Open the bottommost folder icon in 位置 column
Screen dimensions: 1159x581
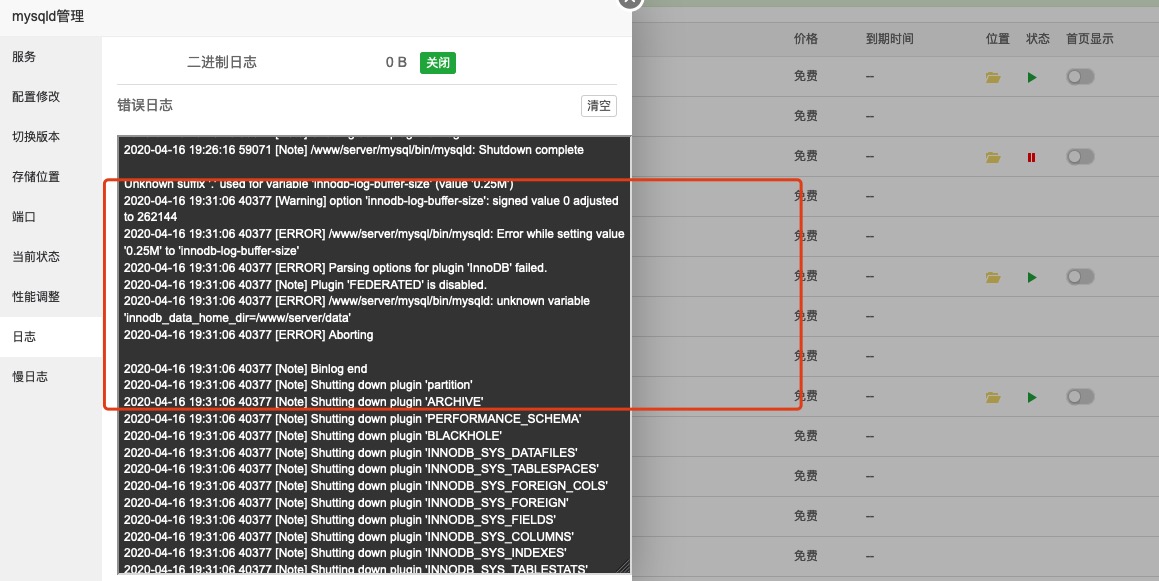(993, 398)
